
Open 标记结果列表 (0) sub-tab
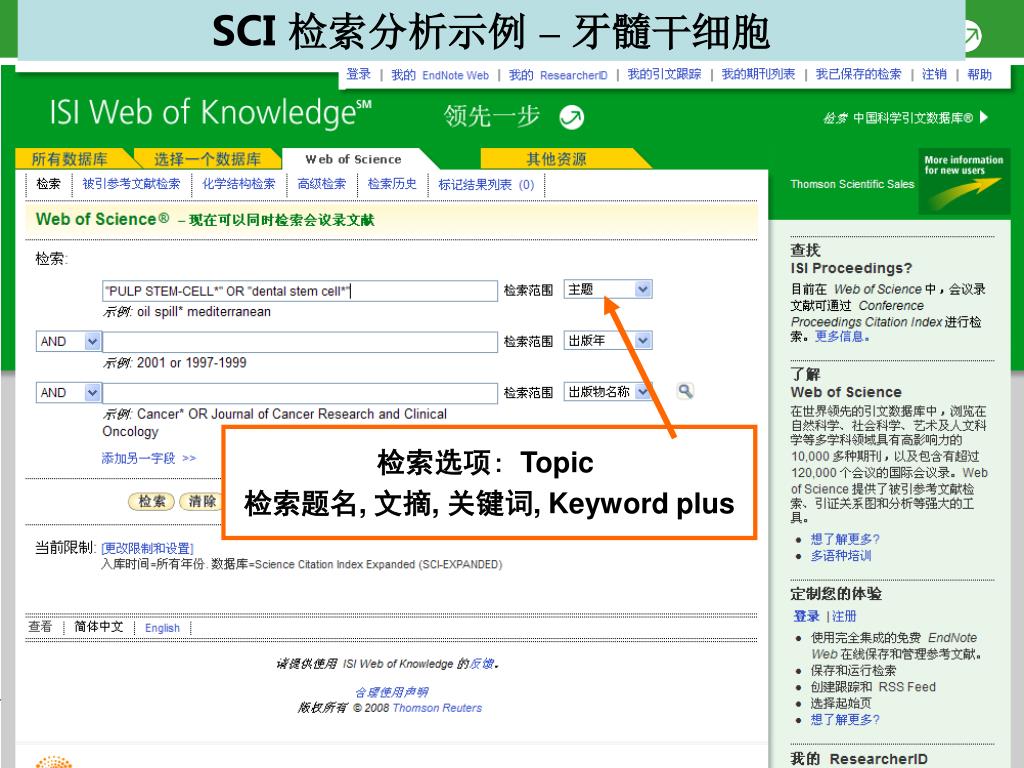click(486, 185)
